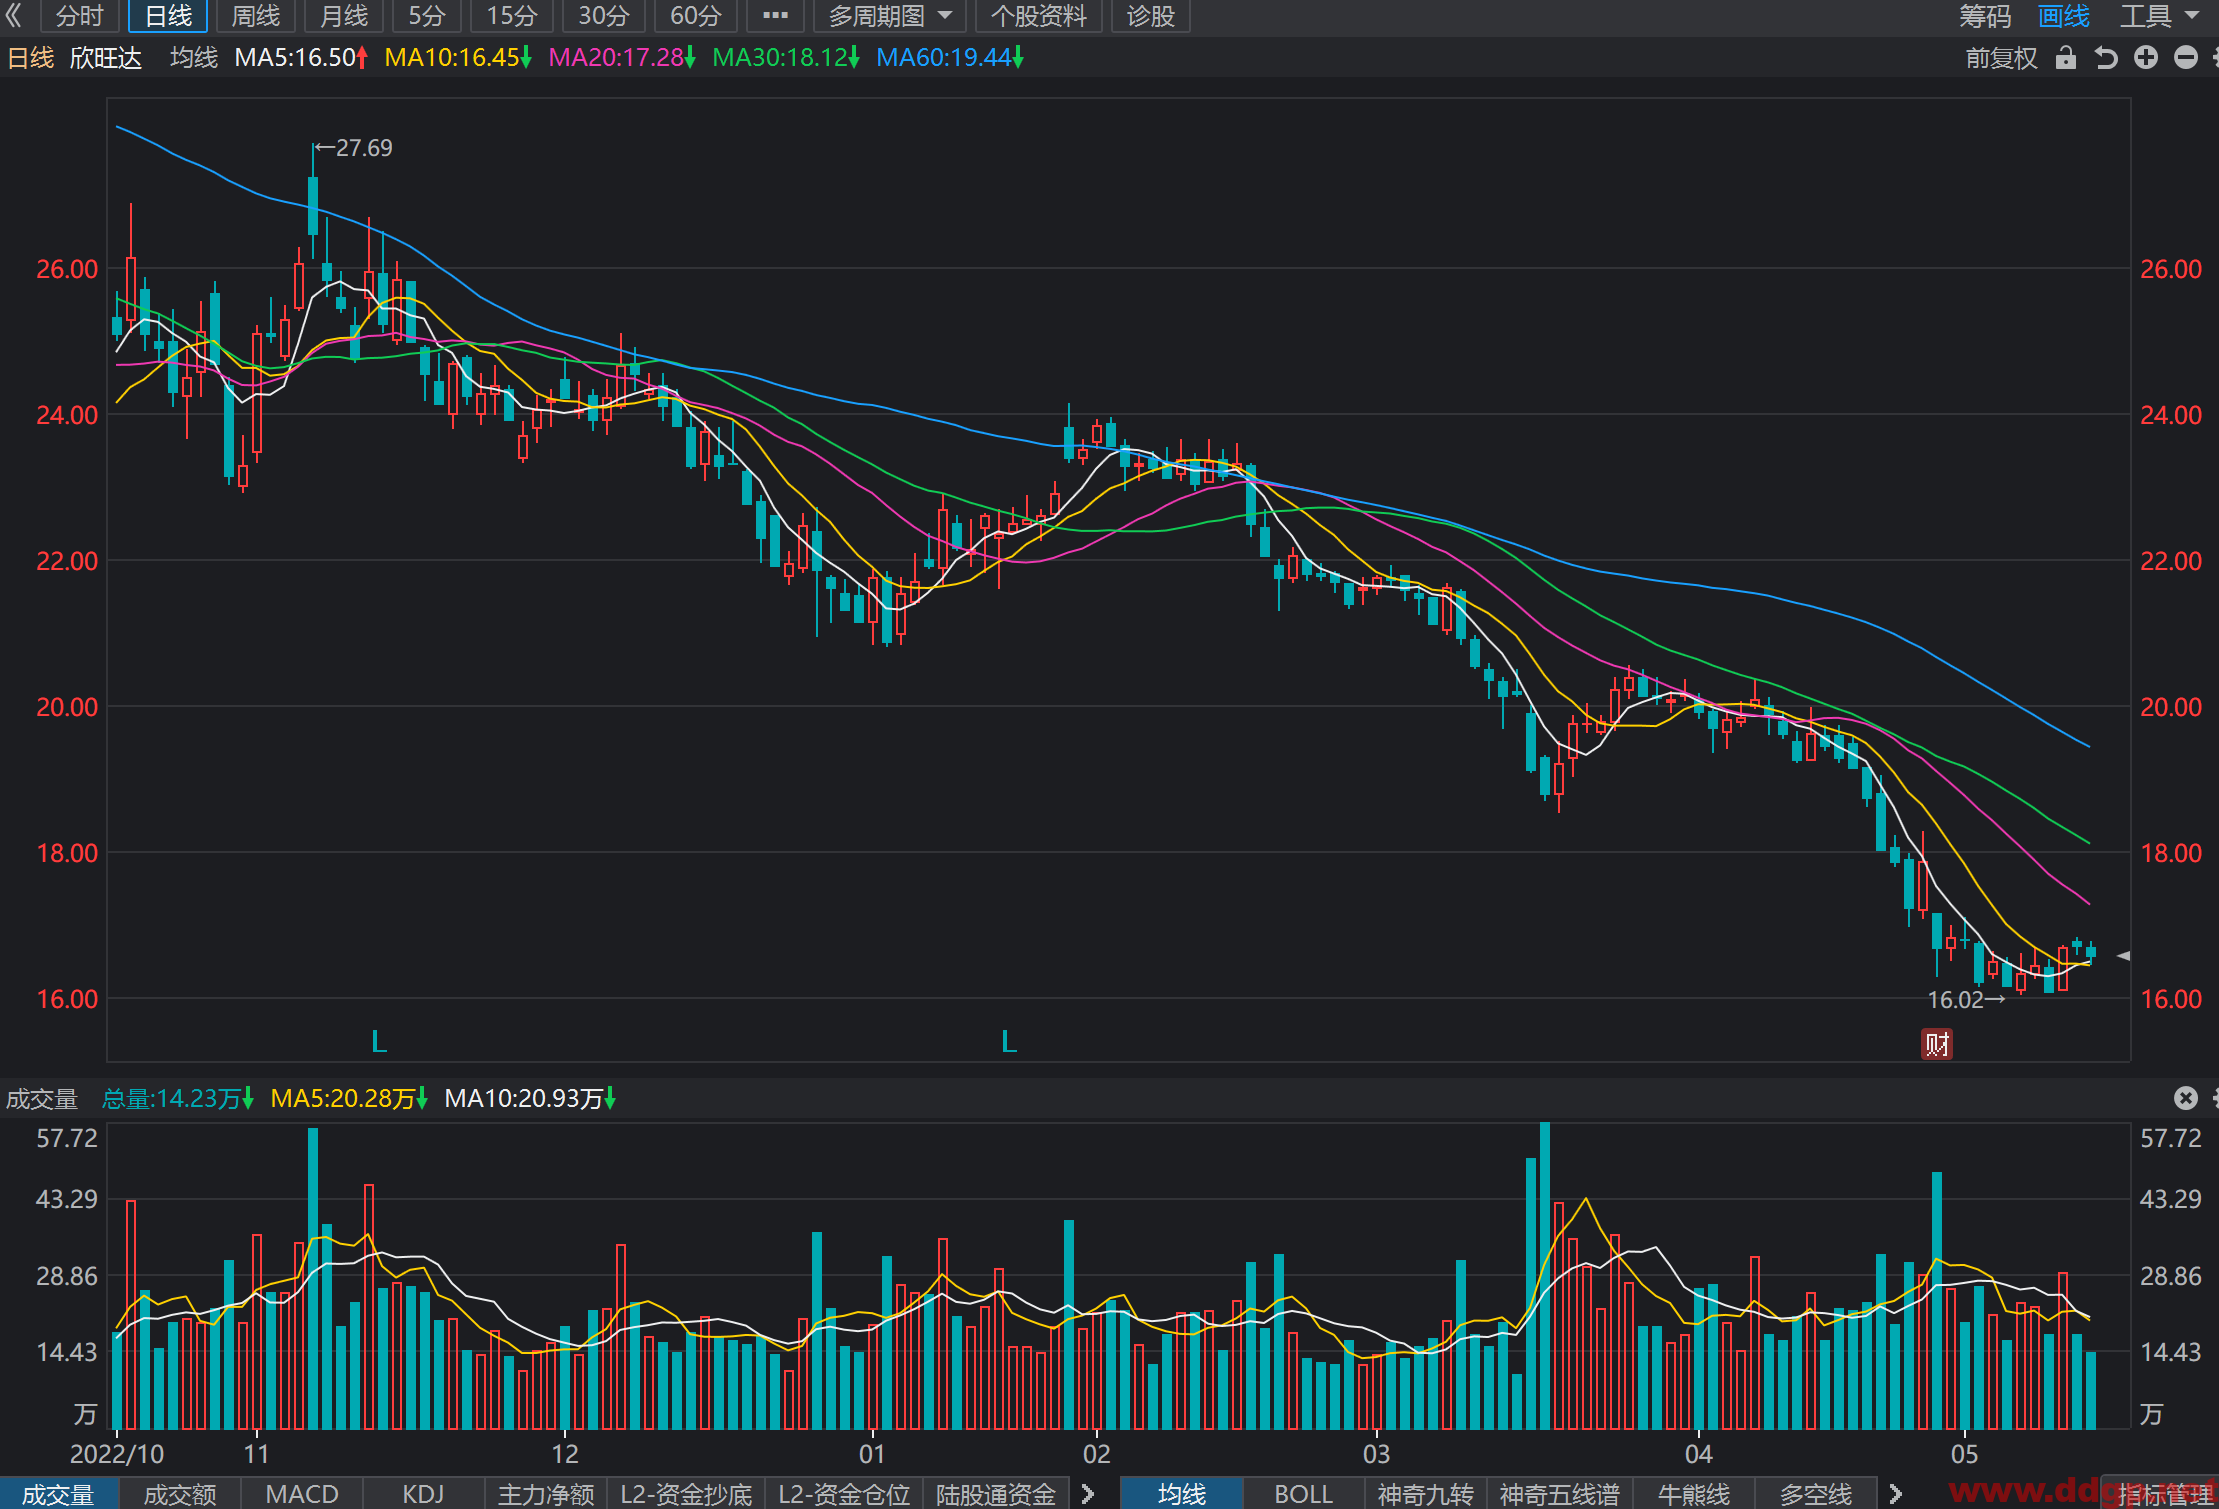This screenshot has width=2219, height=1509.
Task: Click the 成交量 panel title label
Action: tap(42, 1099)
